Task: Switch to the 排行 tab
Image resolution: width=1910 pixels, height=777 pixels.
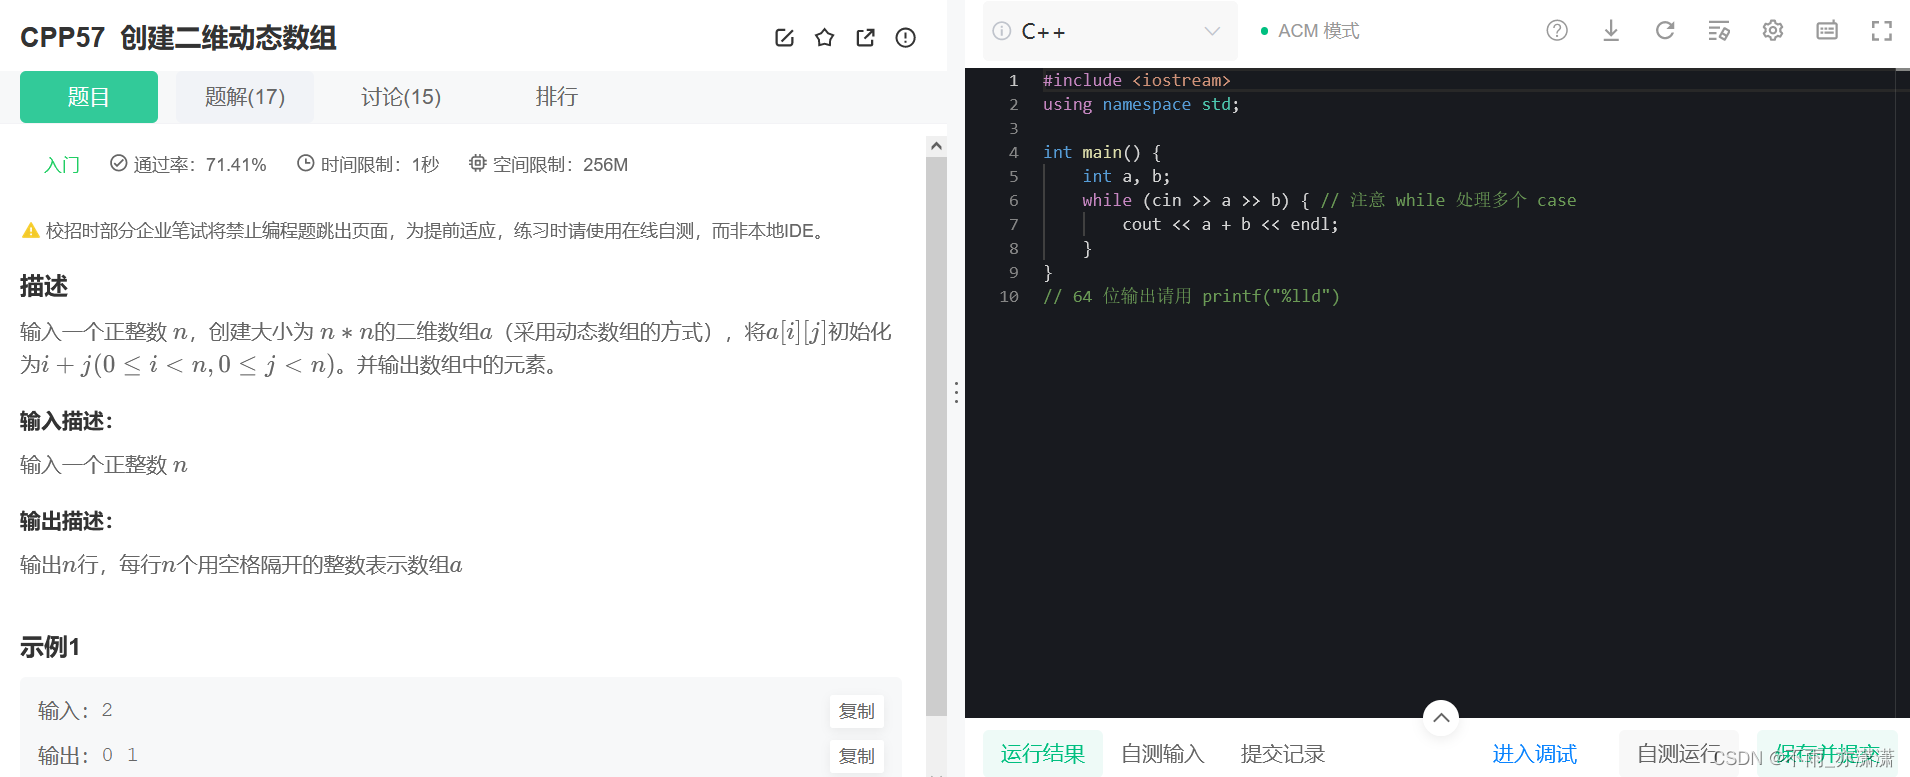Action: 556,97
